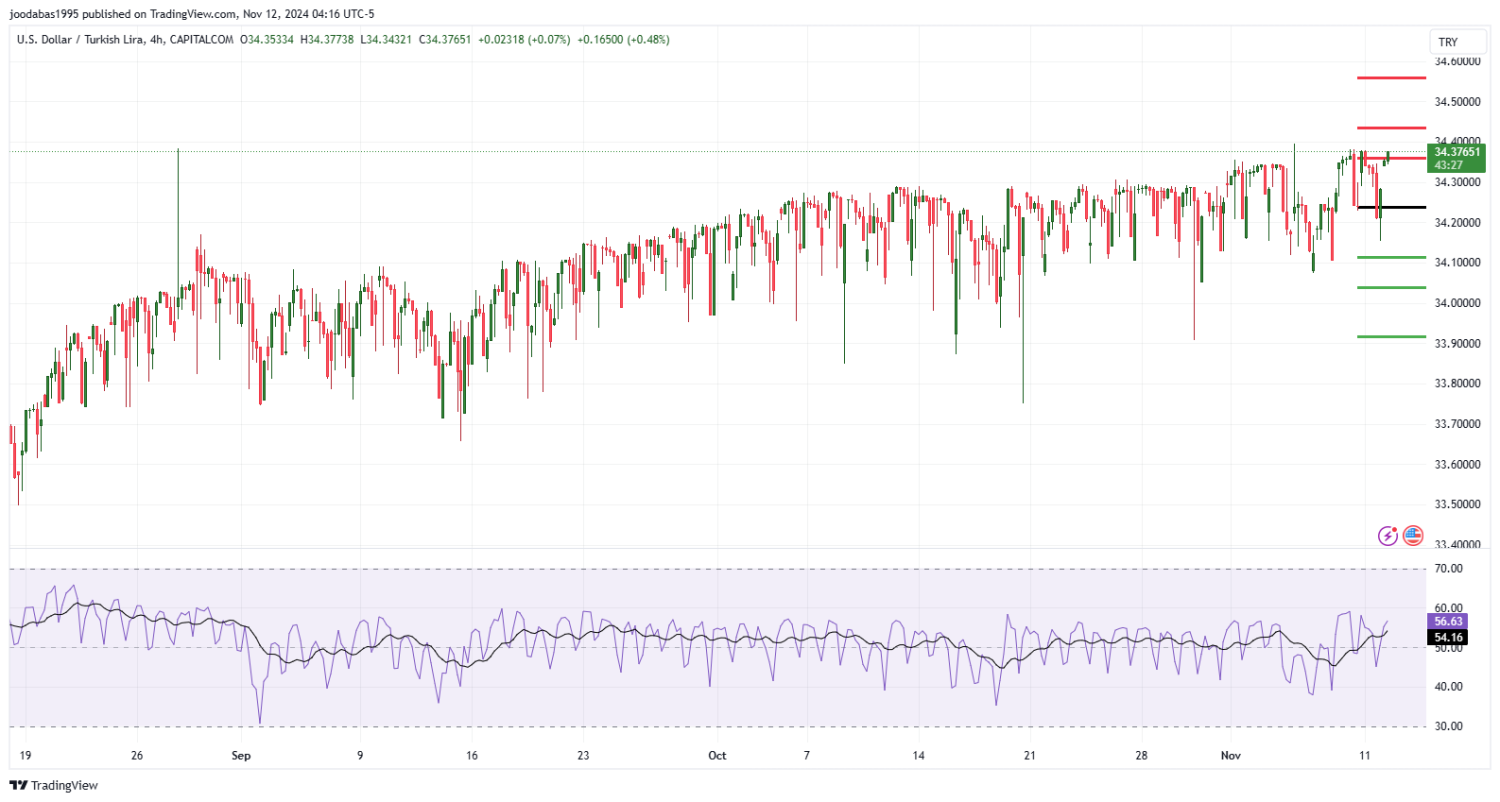Click the 33.50000 price axis label
Viewport: 1500px width, 802px height.
pyautogui.click(x=1457, y=504)
